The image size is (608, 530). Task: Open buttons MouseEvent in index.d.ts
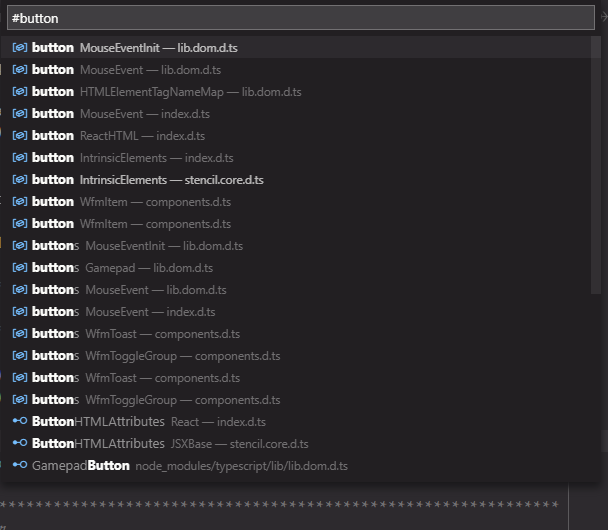coord(301,312)
